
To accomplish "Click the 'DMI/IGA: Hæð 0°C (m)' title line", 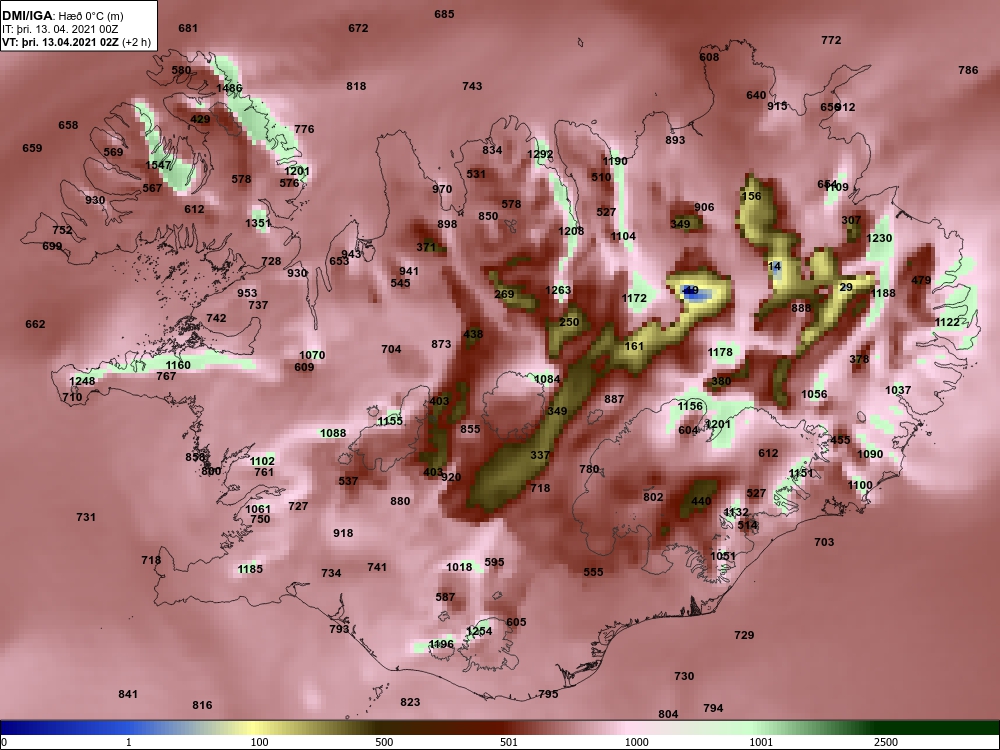I will [x=62, y=16].
